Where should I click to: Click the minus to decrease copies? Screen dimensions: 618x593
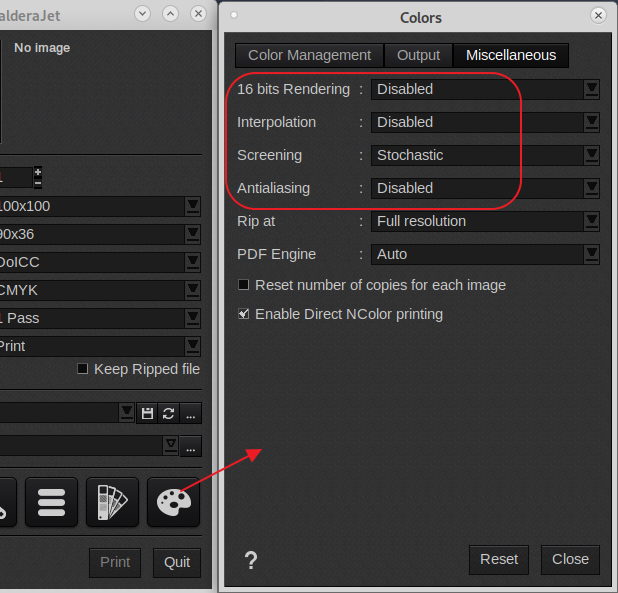tap(38, 183)
